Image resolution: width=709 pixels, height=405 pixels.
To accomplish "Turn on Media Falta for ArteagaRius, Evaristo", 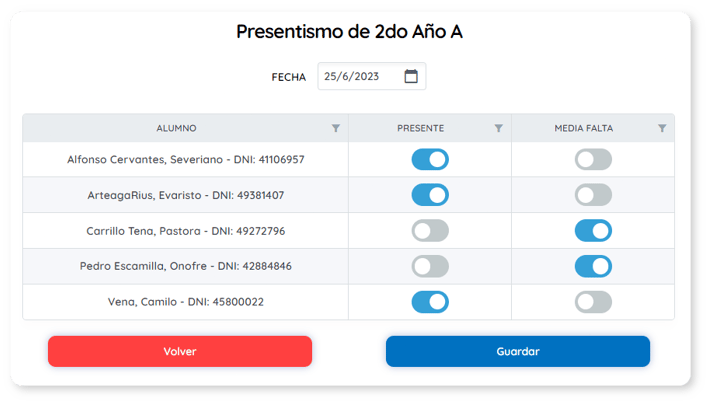I will (x=593, y=195).
